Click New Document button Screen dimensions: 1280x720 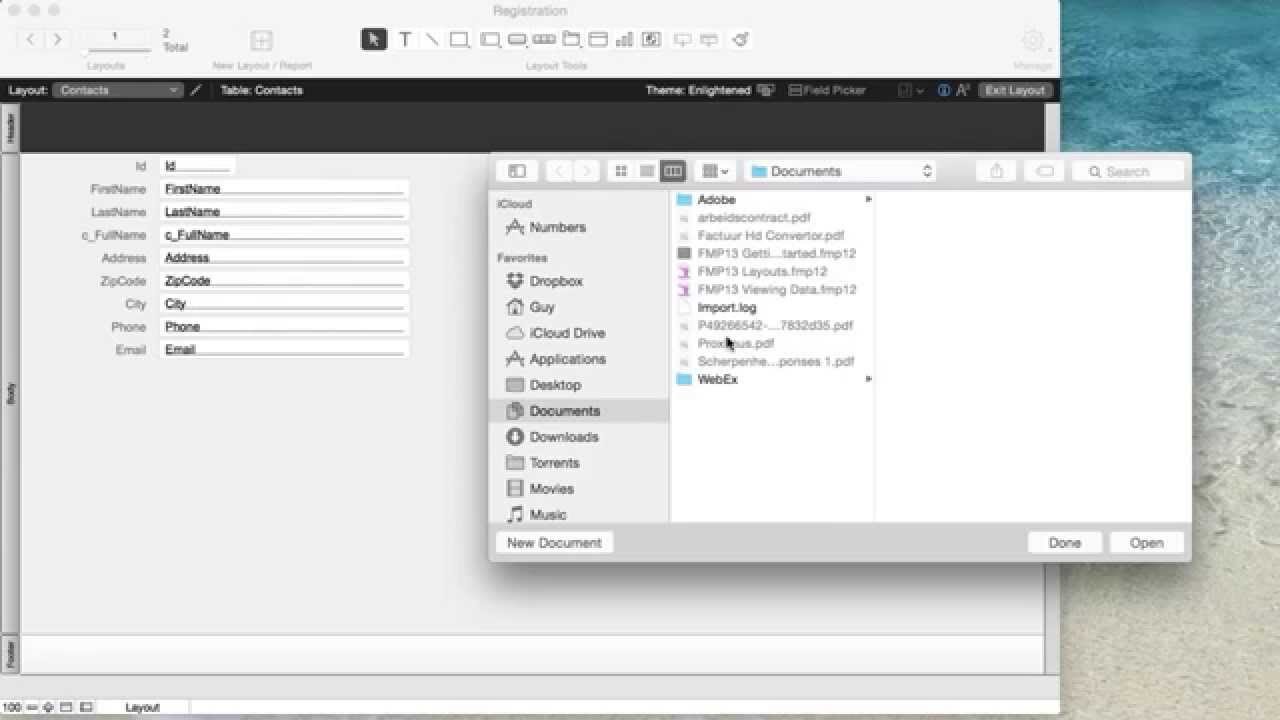(554, 543)
